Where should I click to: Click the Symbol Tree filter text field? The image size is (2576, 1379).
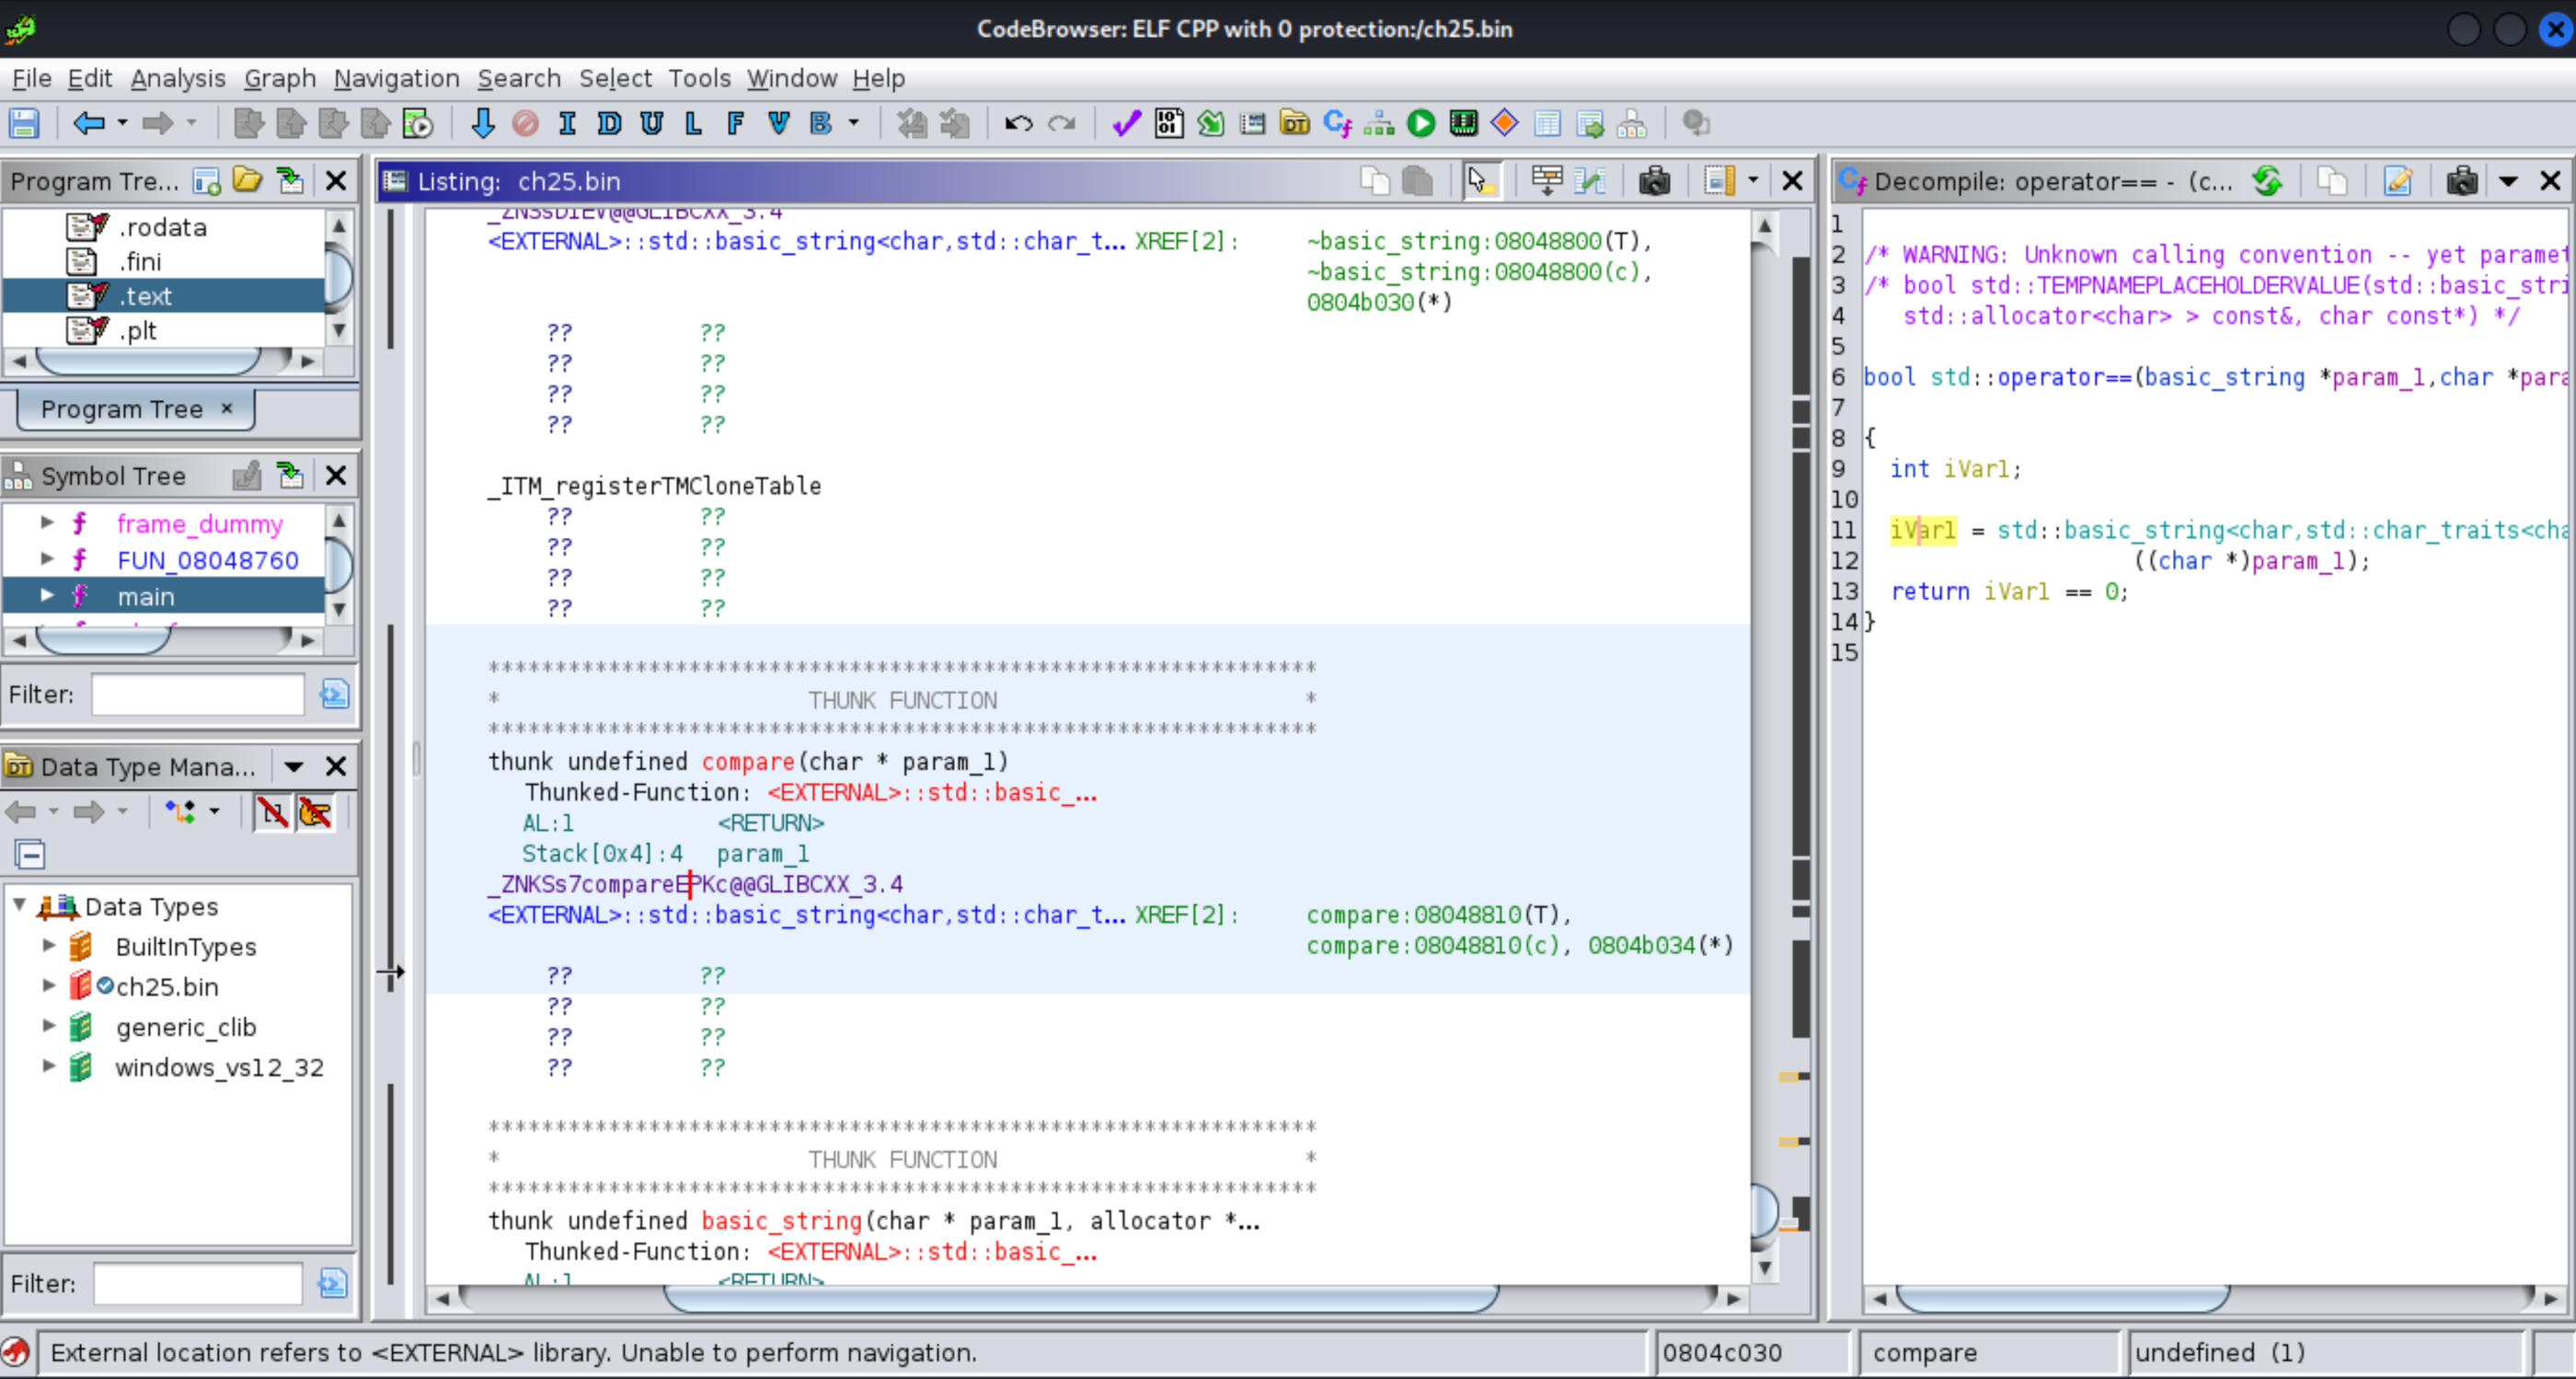pos(198,694)
